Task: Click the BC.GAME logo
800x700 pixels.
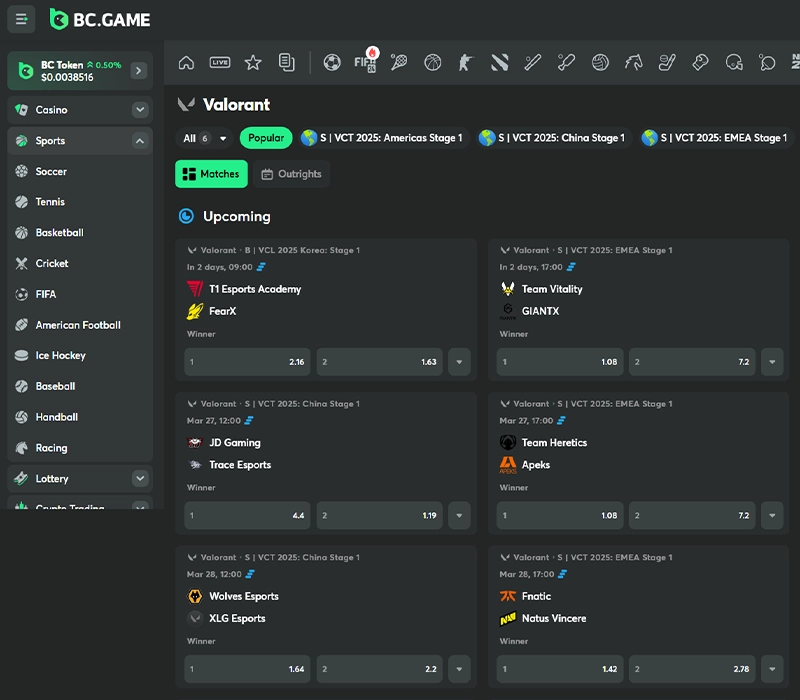Action: (100, 19)
